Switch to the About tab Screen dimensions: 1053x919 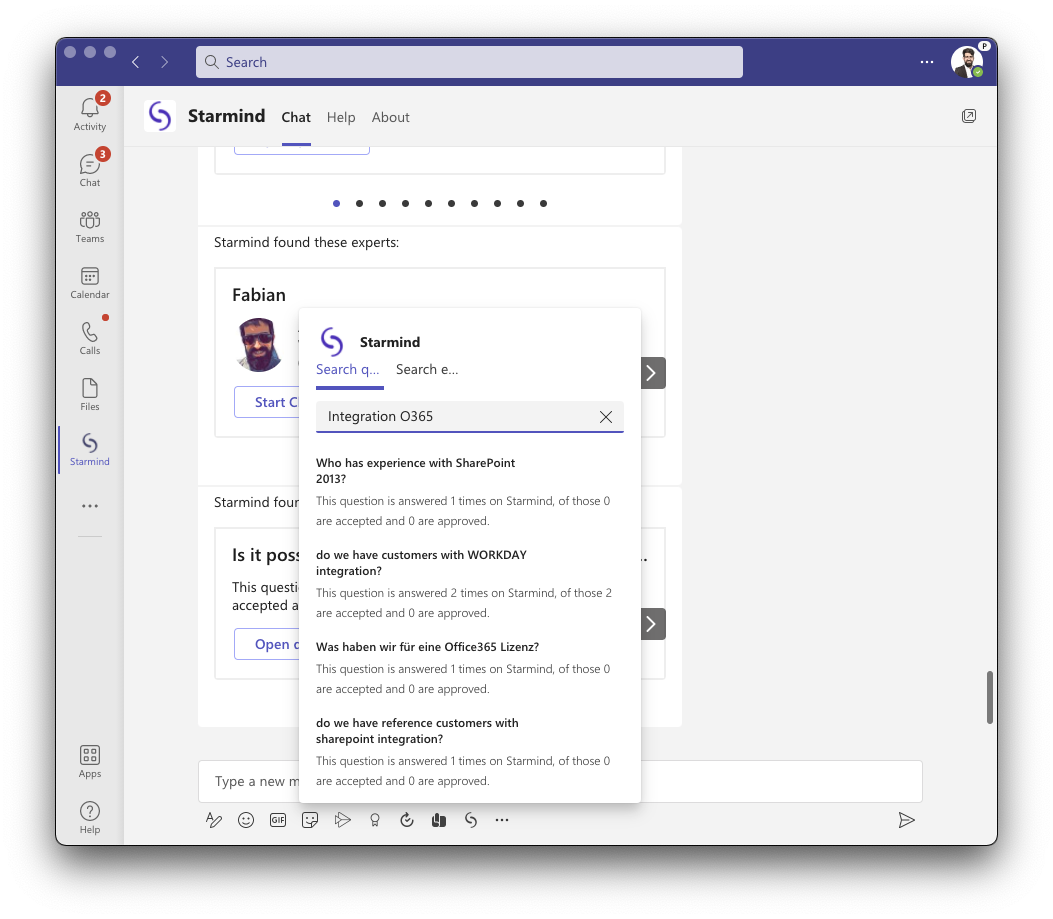[390, 118]
